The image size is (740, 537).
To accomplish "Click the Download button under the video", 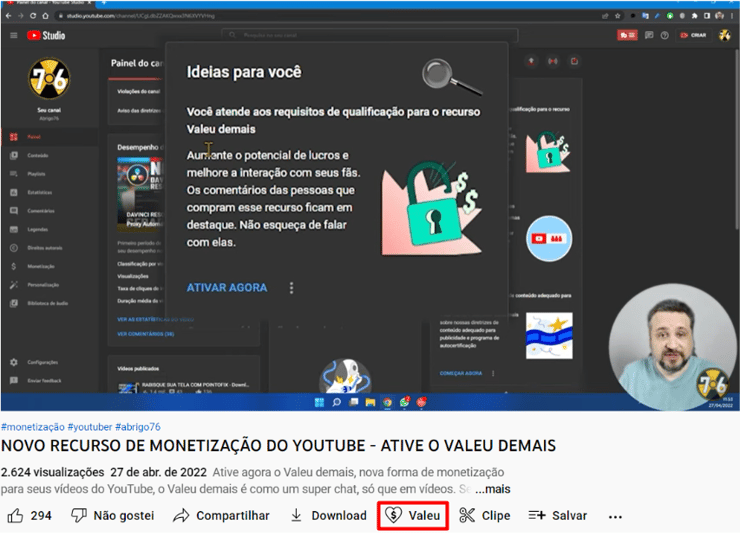I will (328, 516).
